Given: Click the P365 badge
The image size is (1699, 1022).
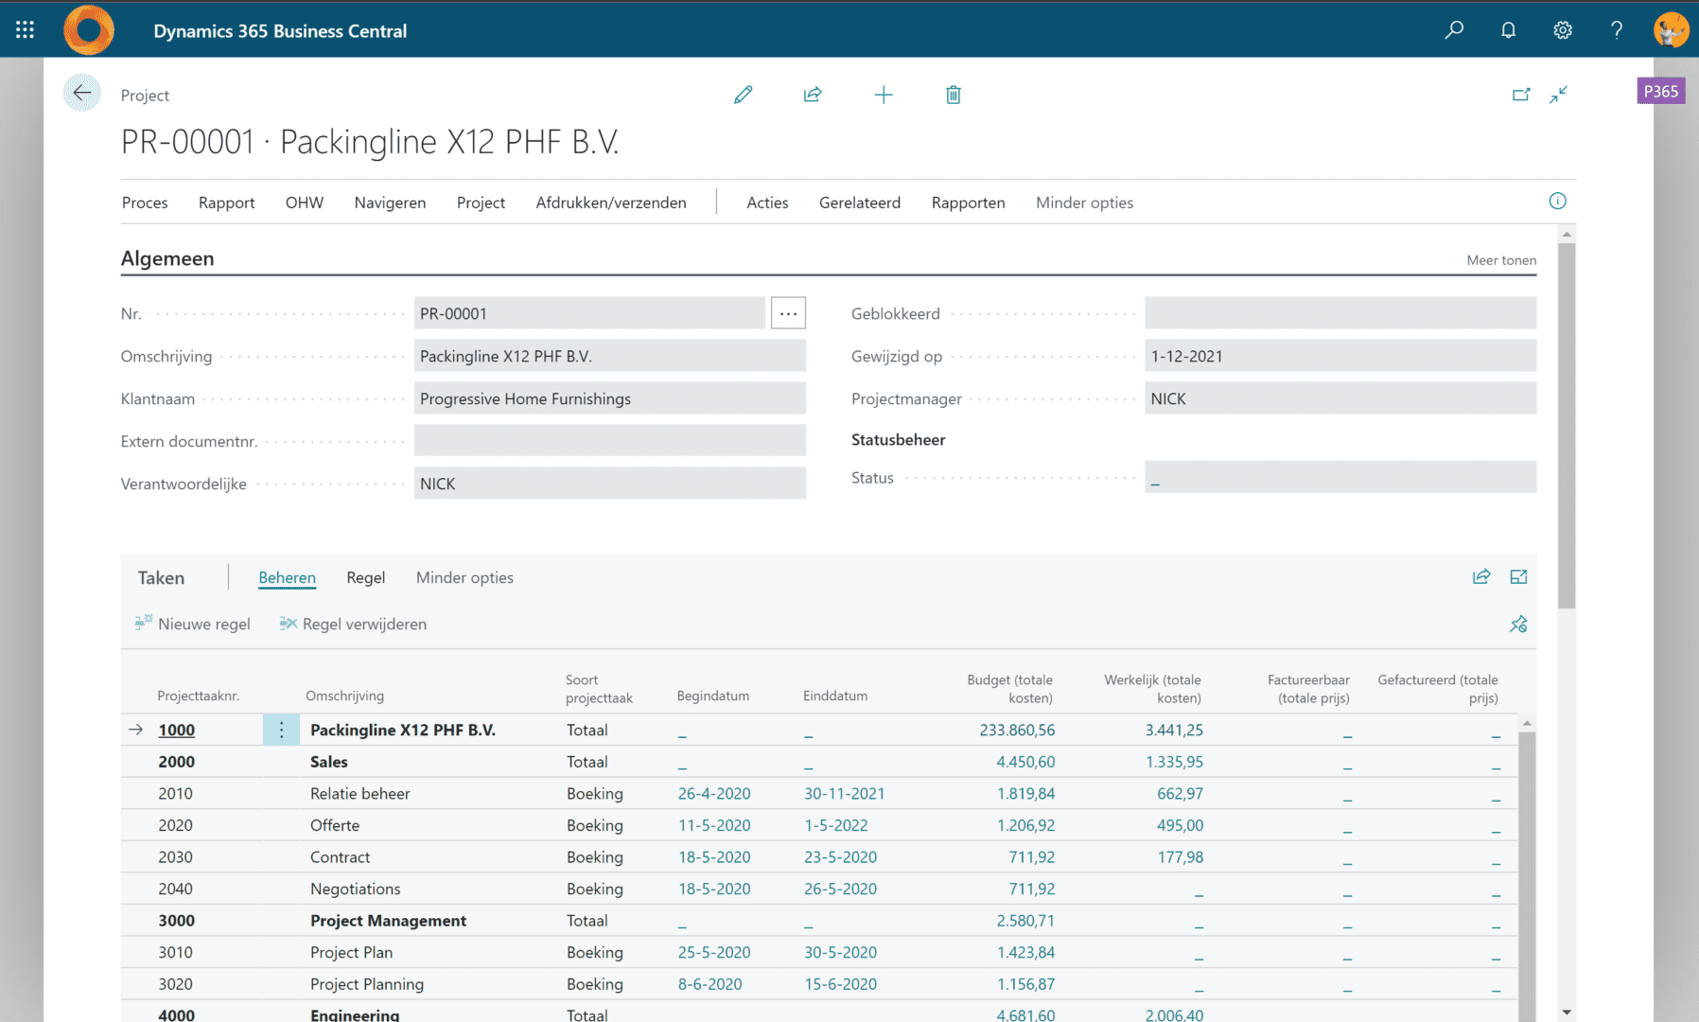Looking at the screenshot, I should 1660,91.
